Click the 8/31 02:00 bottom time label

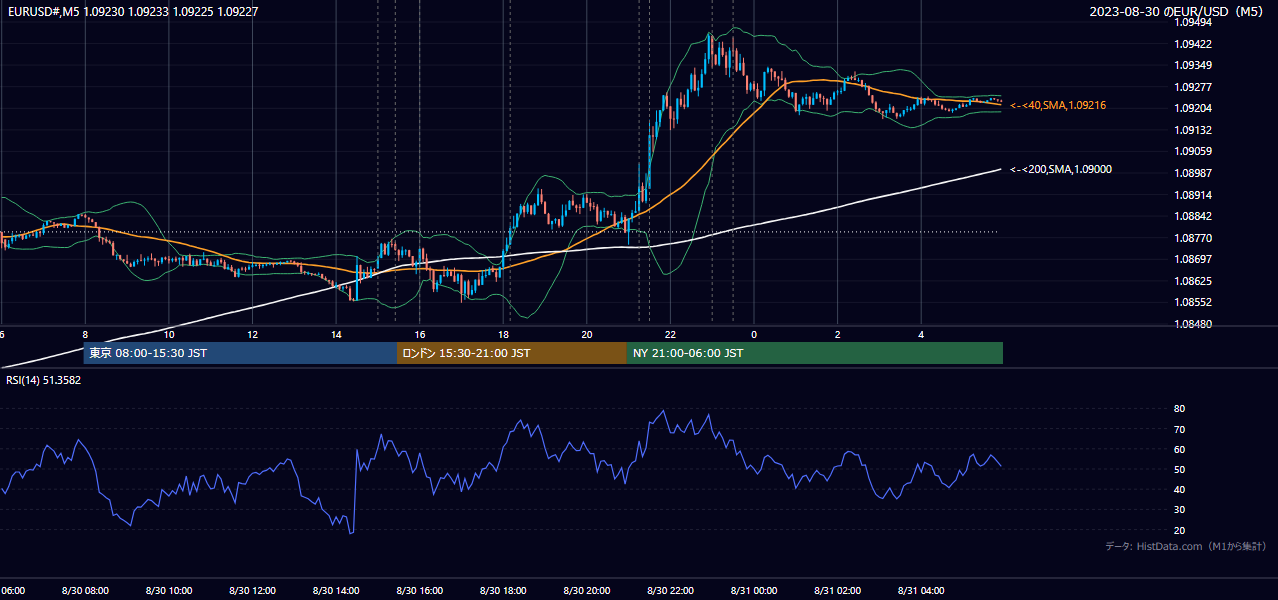837,590
